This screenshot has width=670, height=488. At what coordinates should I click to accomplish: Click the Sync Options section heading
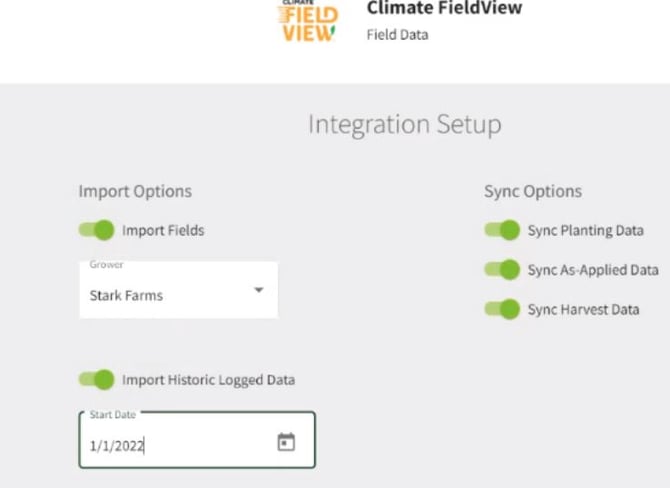532,191
